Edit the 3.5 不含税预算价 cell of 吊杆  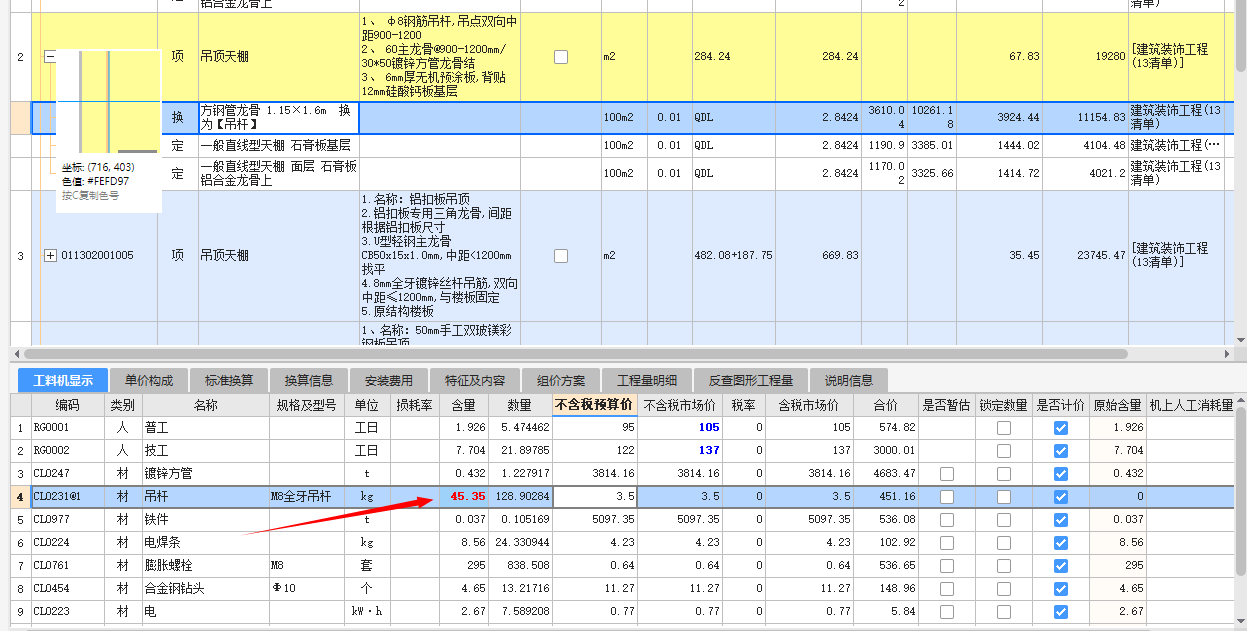coord(595,497)
